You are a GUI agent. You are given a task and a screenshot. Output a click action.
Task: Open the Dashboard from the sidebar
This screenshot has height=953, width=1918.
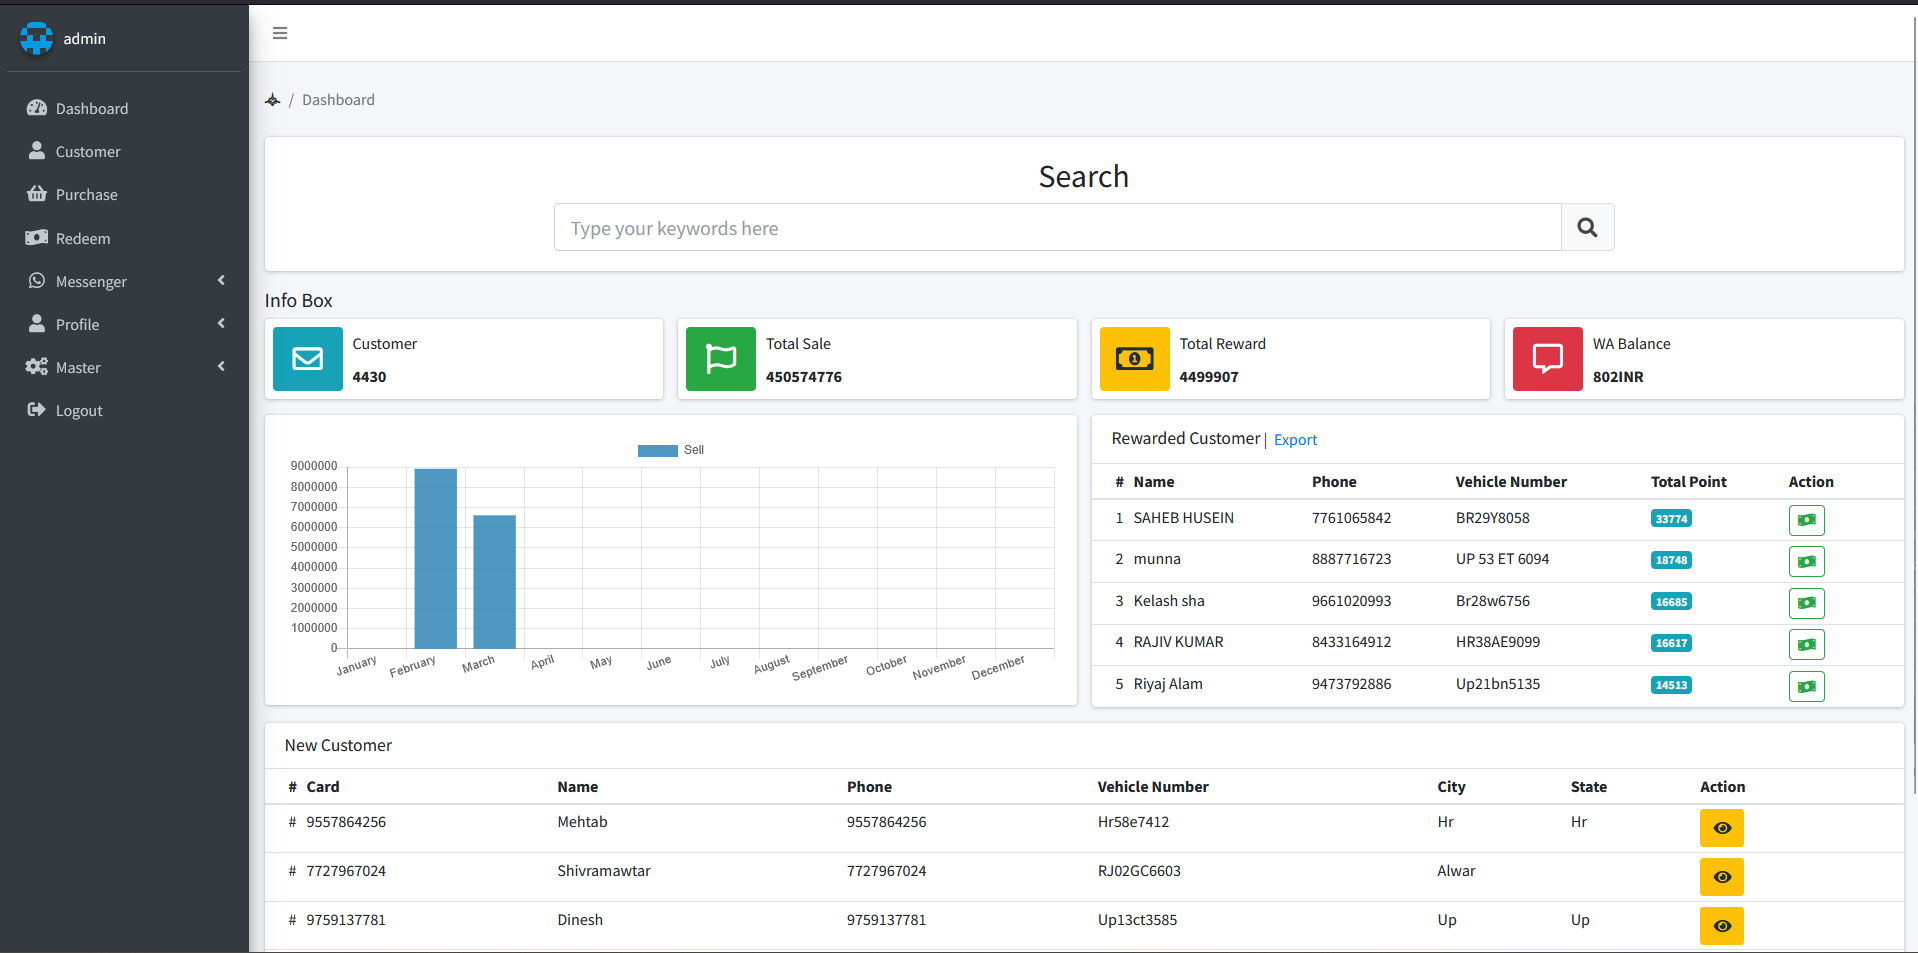91,108
